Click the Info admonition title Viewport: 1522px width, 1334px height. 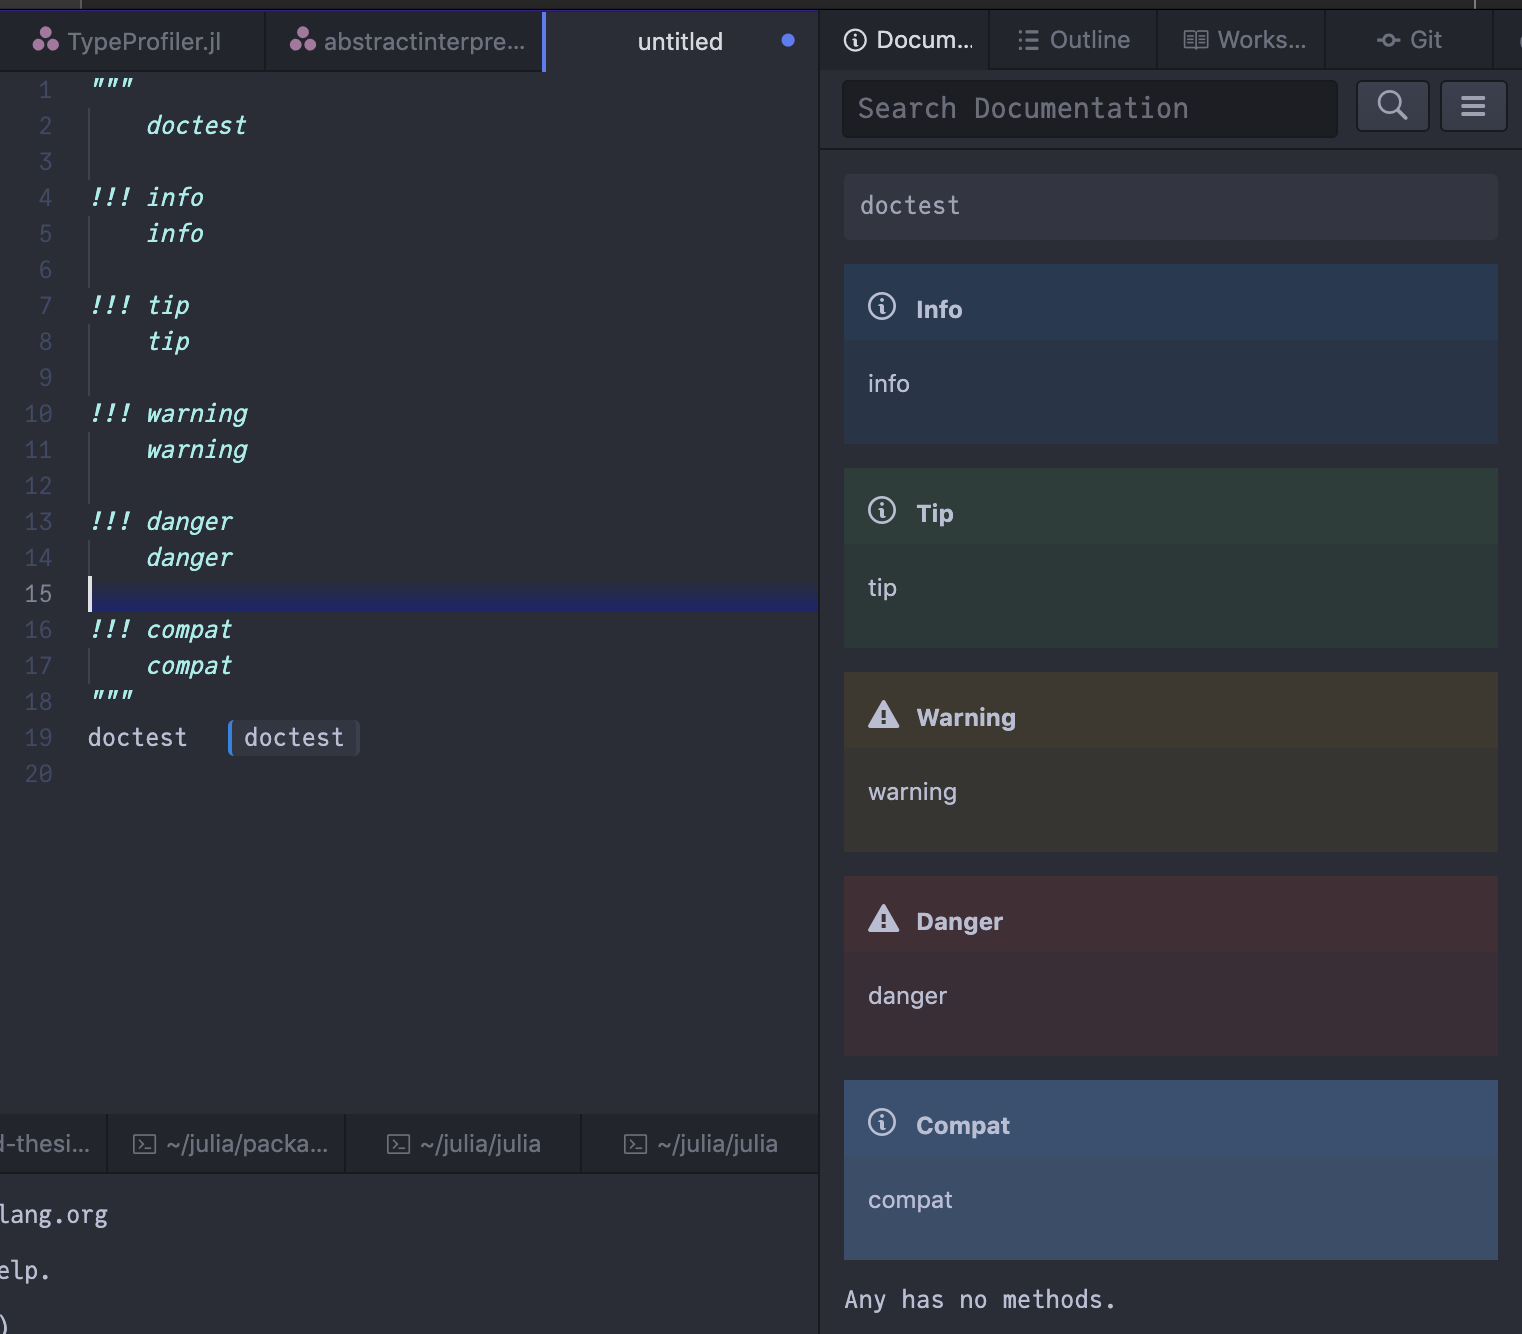[939, 310]
